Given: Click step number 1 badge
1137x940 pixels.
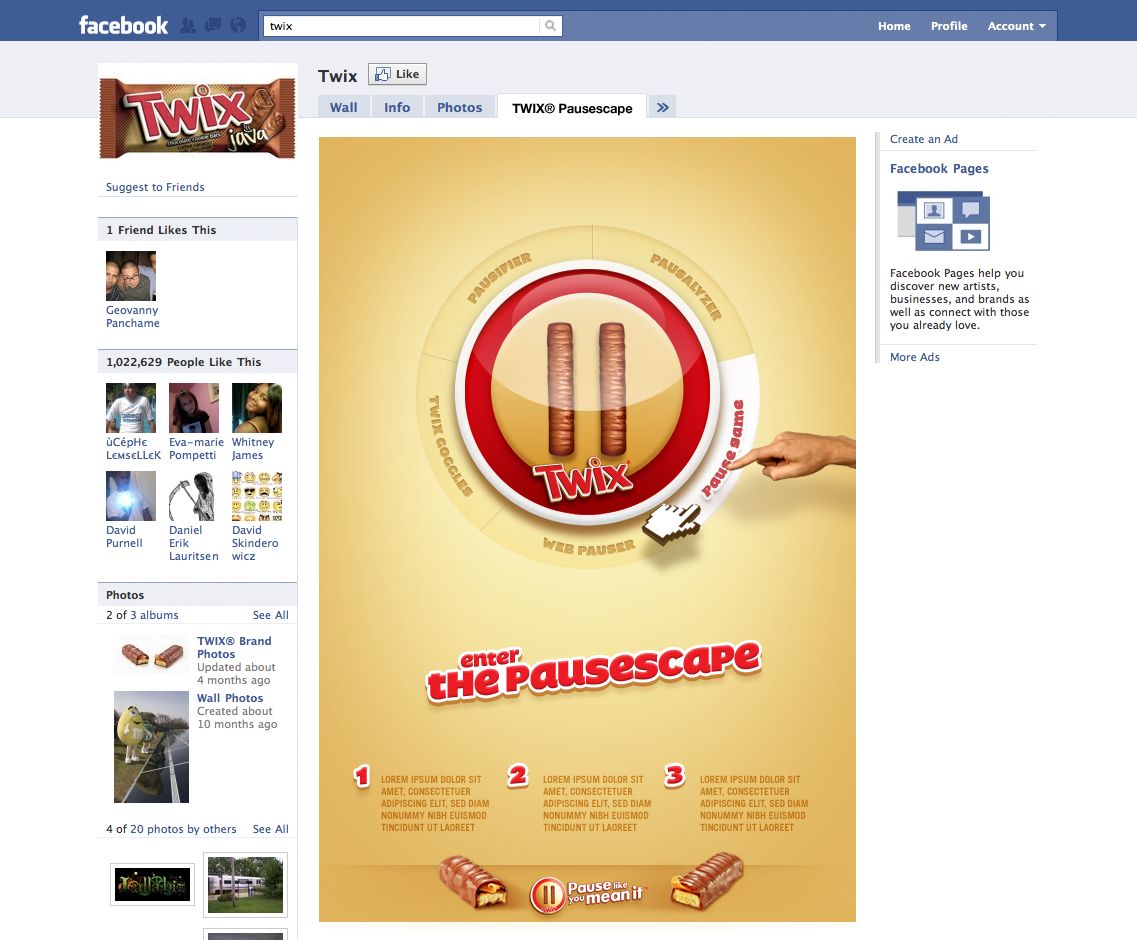Looking at the screenshot, I should click(x=362, y=777).
